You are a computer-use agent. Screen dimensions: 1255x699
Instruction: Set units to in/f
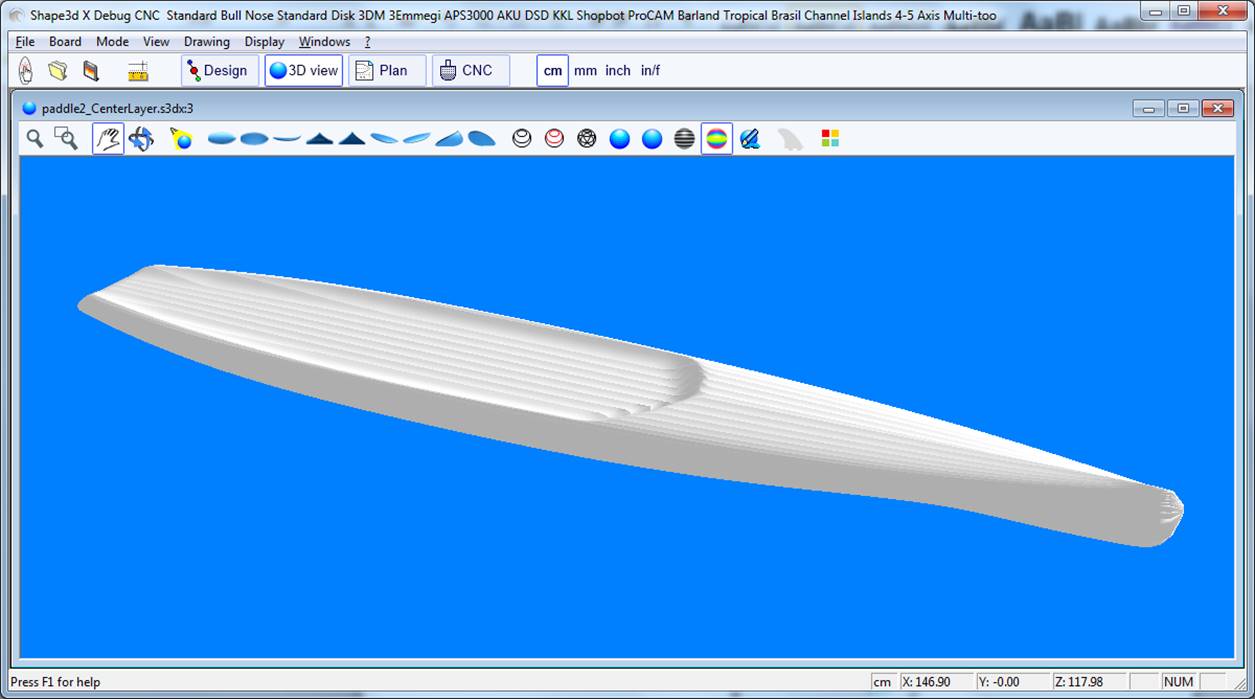[x=650, y=71]
